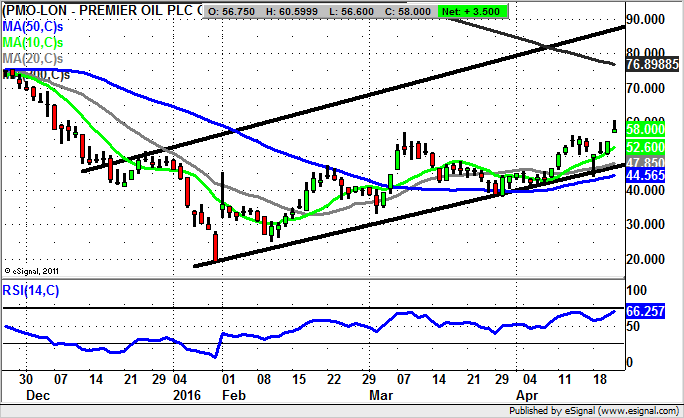Click the Dec month label on time axis
The height and width of the screenshot is (418, 684).
38,395
